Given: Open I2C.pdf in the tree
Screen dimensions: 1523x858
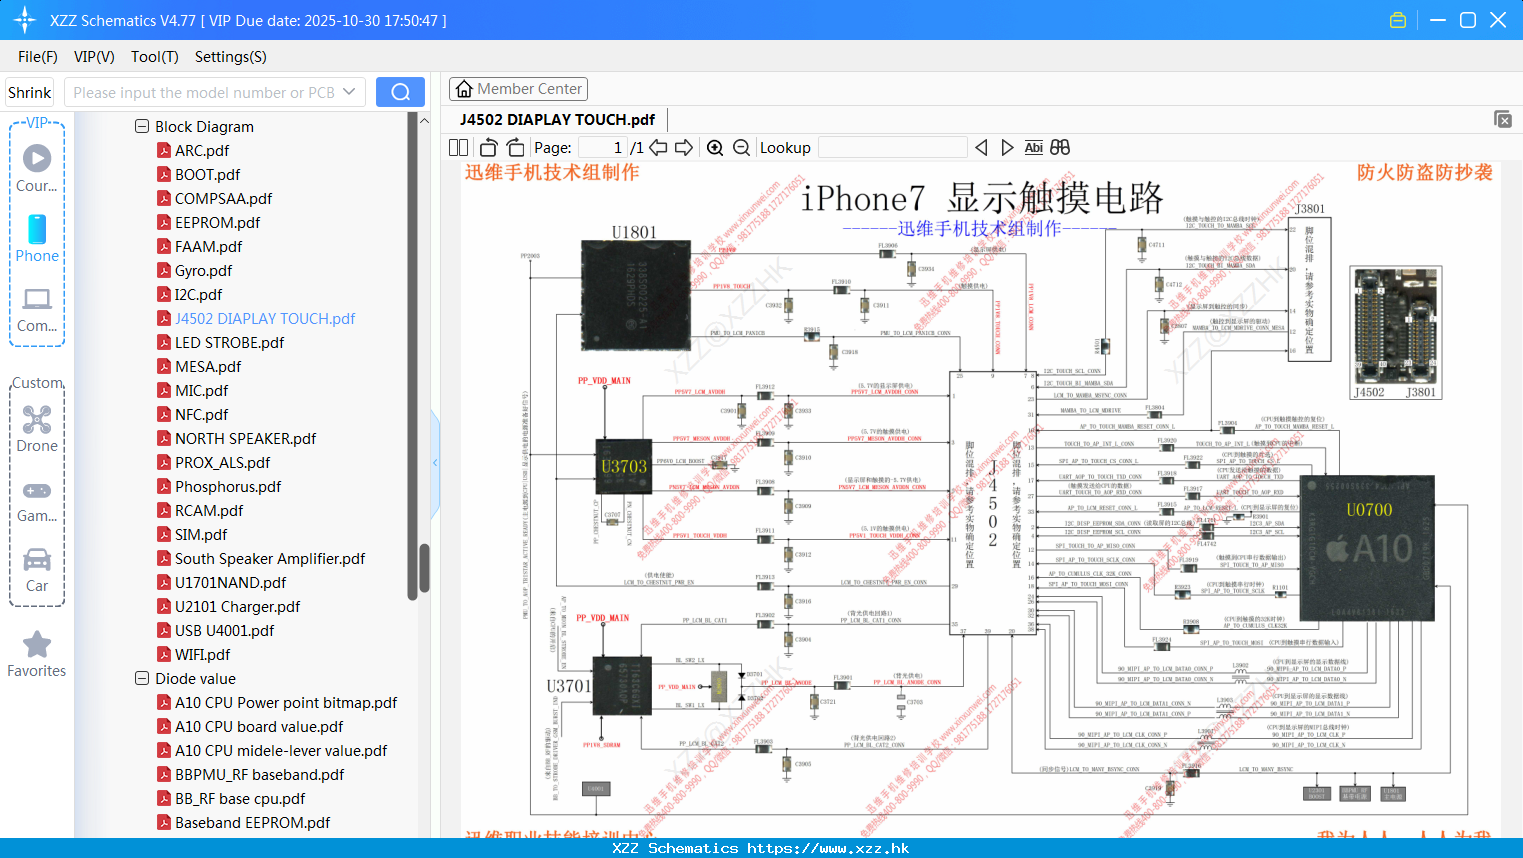Looking at the screenshot, I should pos(198,294).
